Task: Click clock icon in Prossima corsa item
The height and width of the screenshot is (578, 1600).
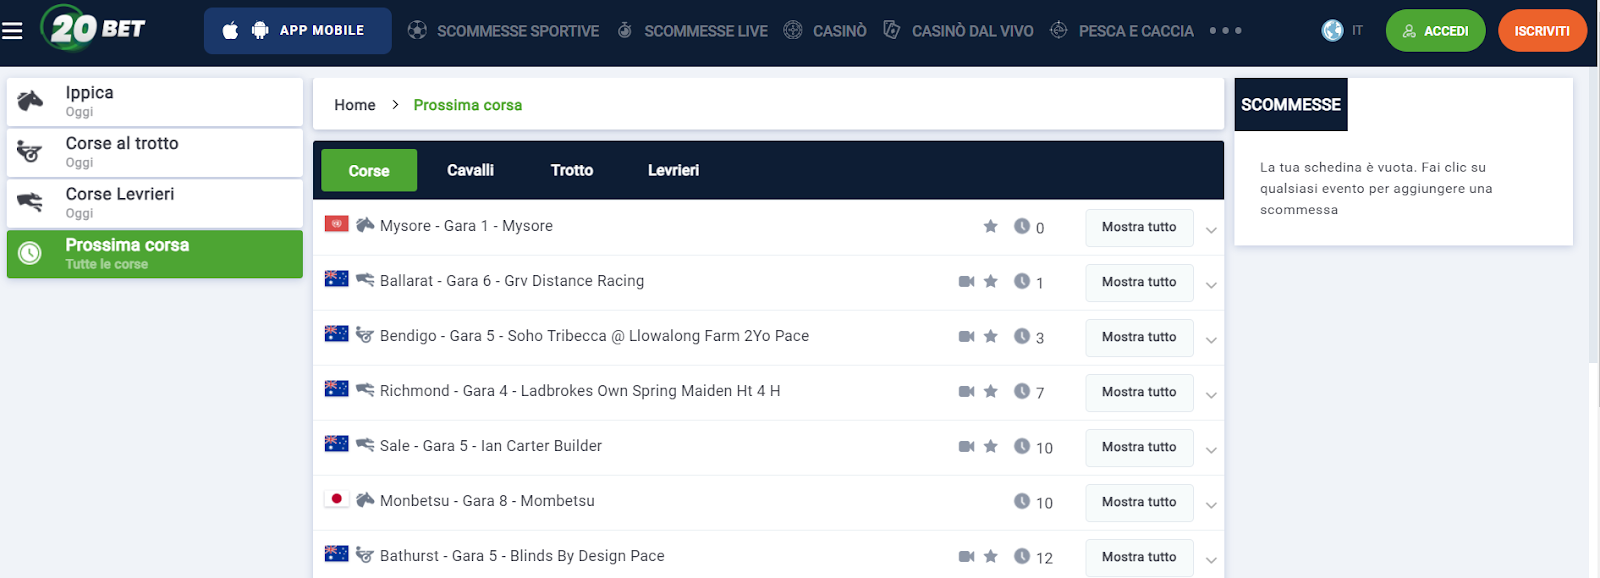Action: (30, 254)
